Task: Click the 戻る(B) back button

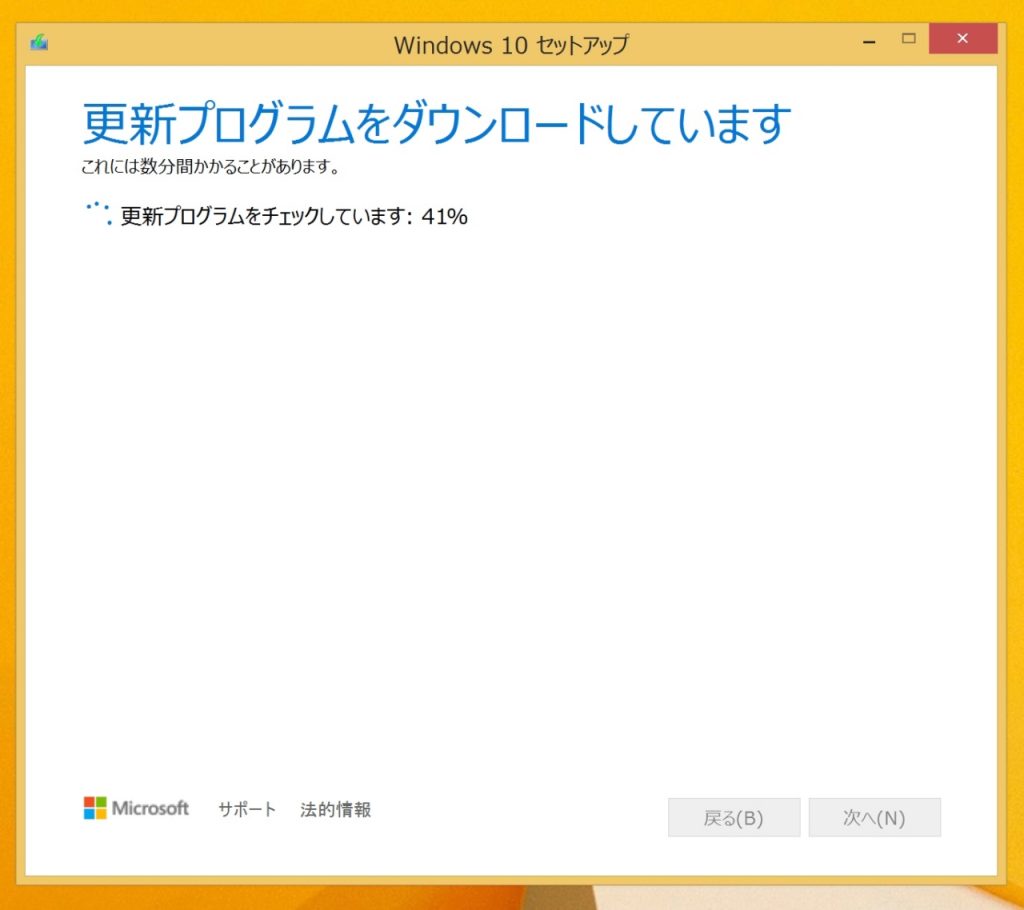Action: click(734, 817)
